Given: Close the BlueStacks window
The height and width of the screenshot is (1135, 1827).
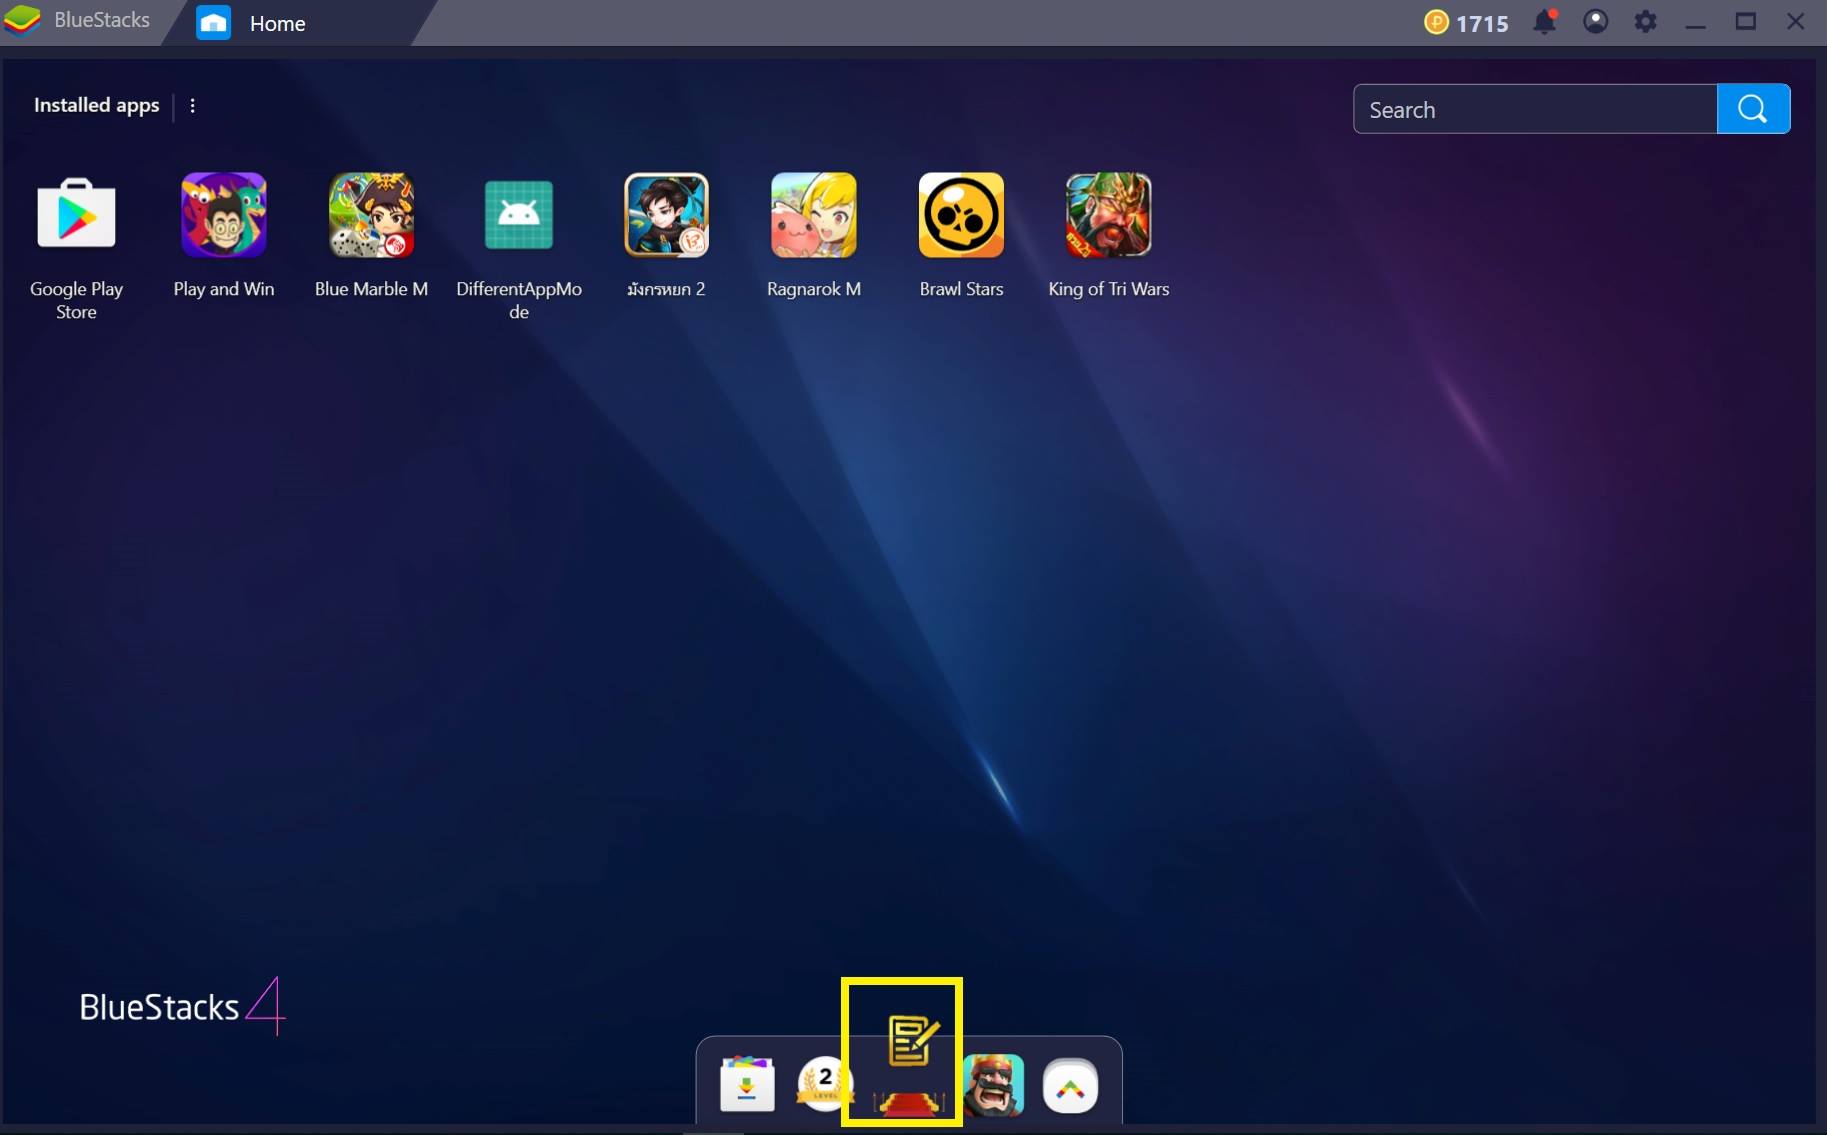Looking at the screenshot, I should (1796, 21).
